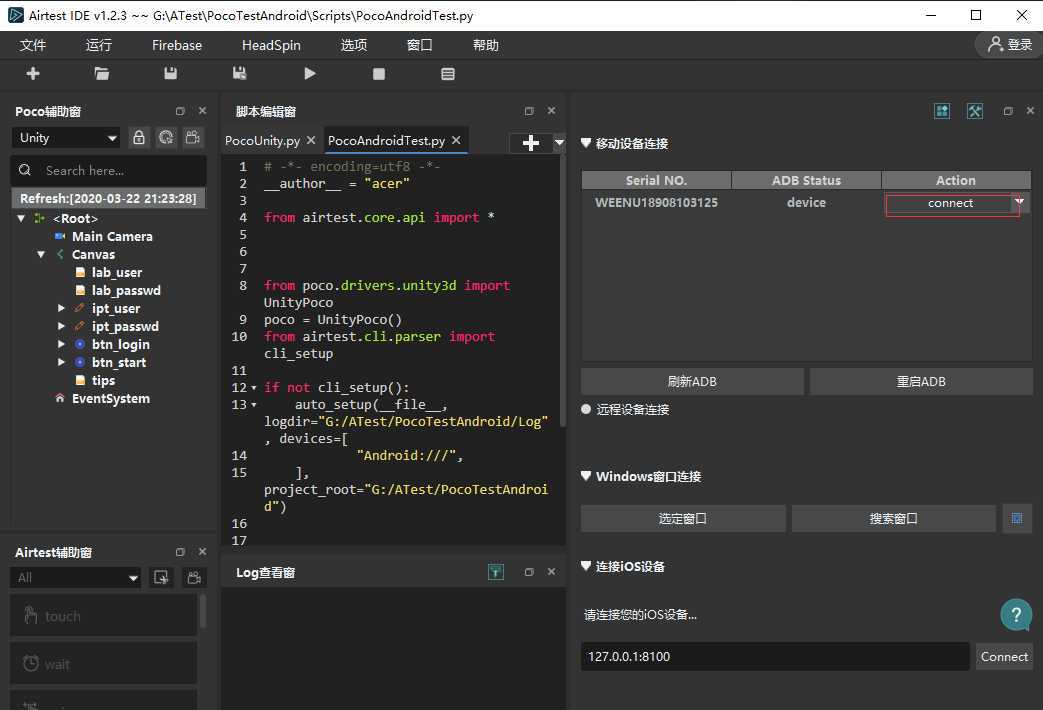
Task: Click the 搜索窗口 button
Action: pos(893,518)
